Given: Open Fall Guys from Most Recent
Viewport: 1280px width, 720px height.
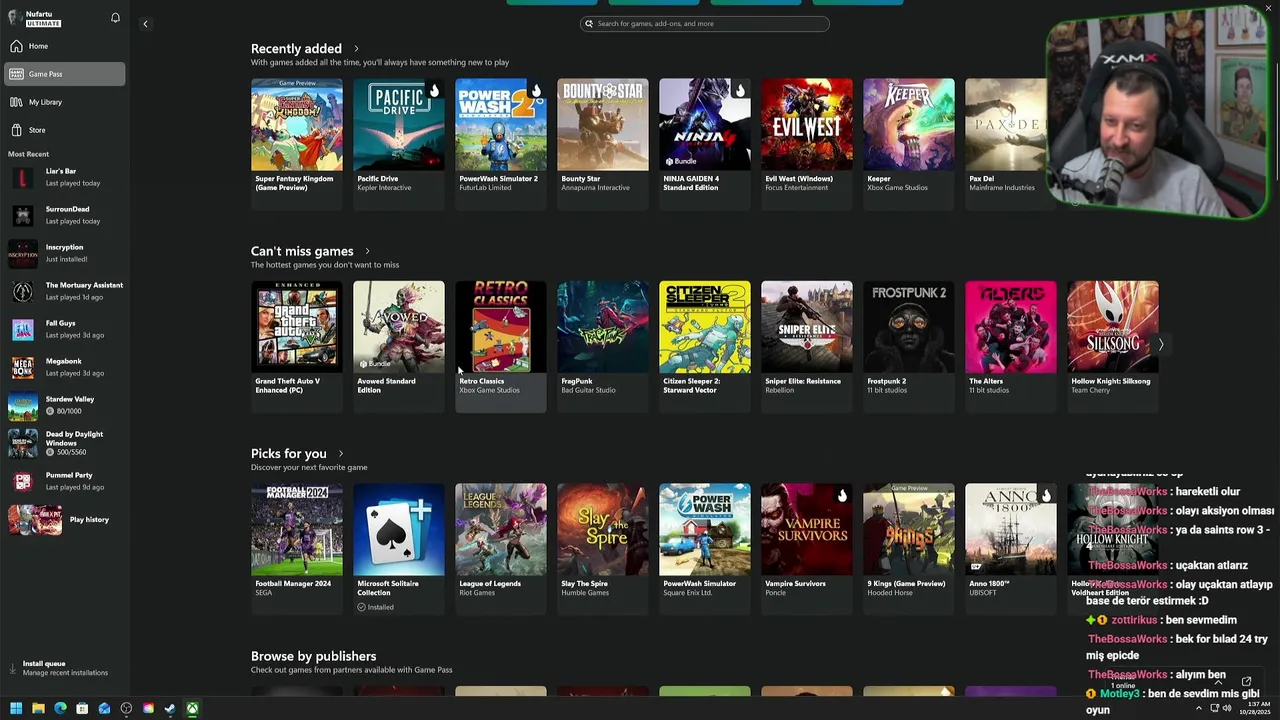Looking at the screenshot, I should (65, 329).
